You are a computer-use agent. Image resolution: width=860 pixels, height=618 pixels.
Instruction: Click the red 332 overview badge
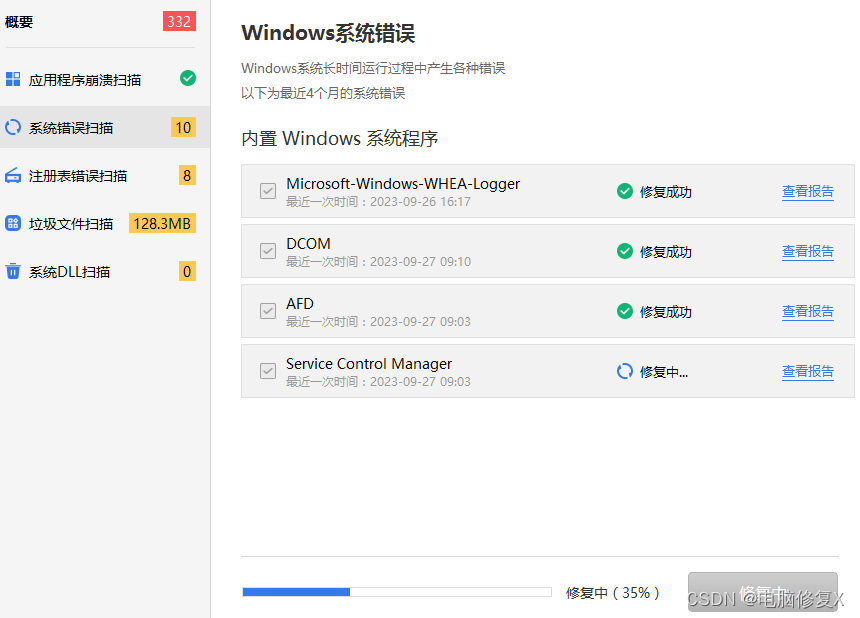[179, 21]
